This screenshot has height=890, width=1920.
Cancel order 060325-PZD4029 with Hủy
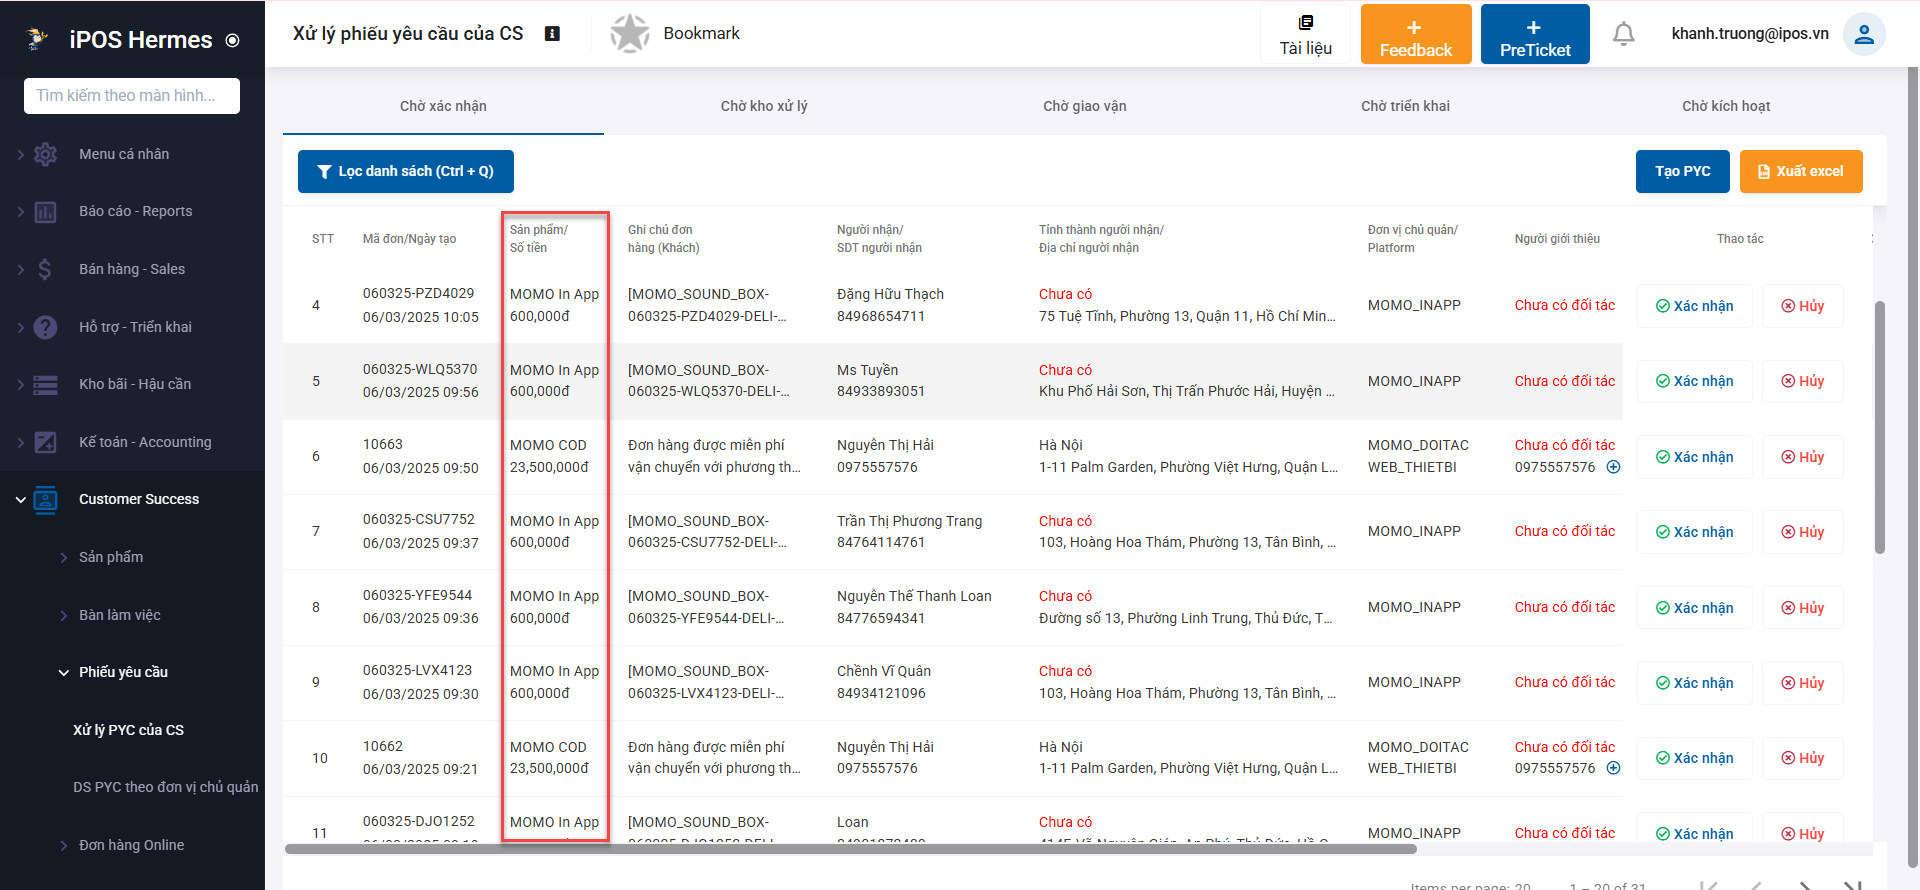[1802, 306]
